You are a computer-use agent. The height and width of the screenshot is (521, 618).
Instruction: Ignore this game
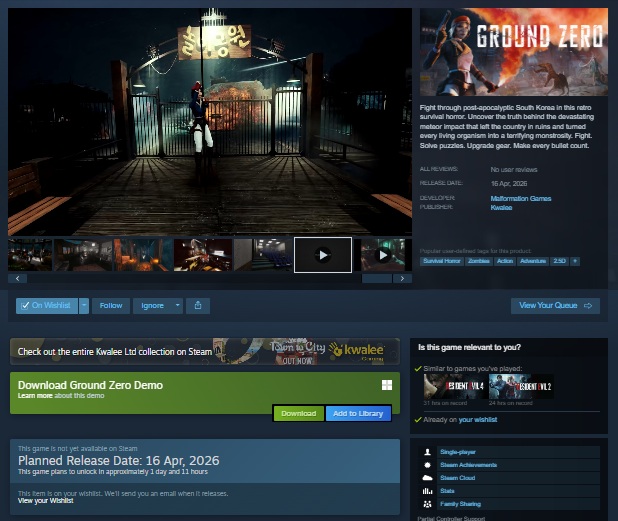click(153, 306)
